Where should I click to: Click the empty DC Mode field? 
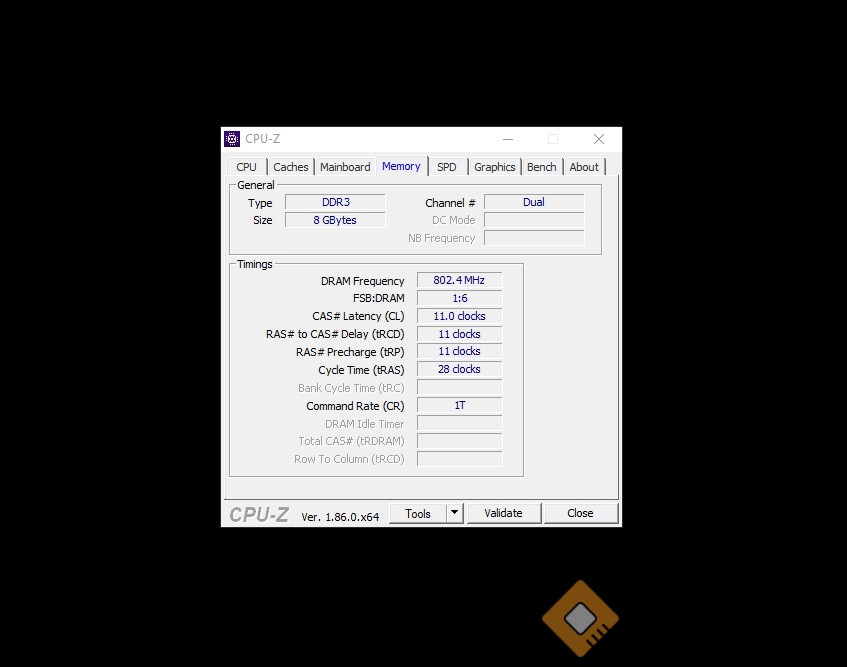pyautogui.click(x=534, y=220)
